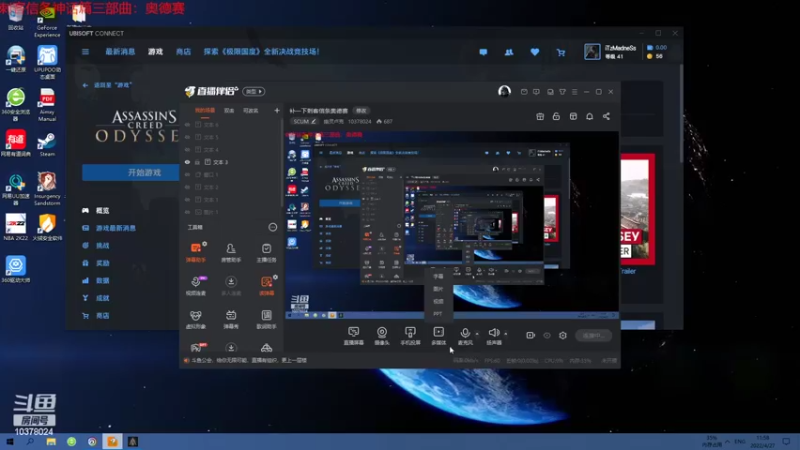Viewport: 800px width, 450px height.
Task: Expand speaker options arrow
Action: [x=506, y=334]
